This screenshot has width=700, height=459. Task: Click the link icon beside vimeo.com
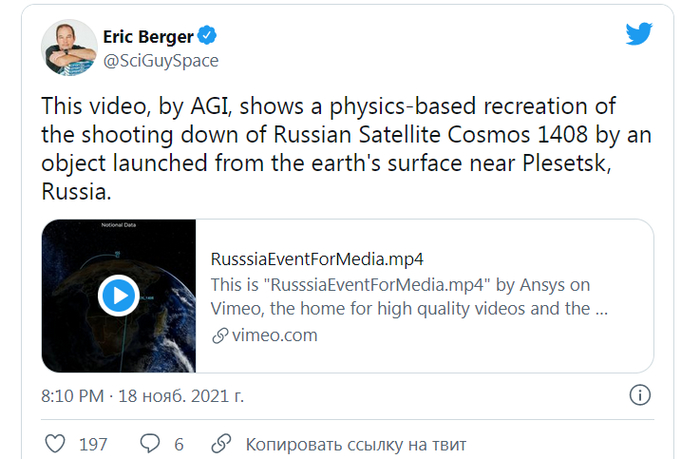coord(220,335)
